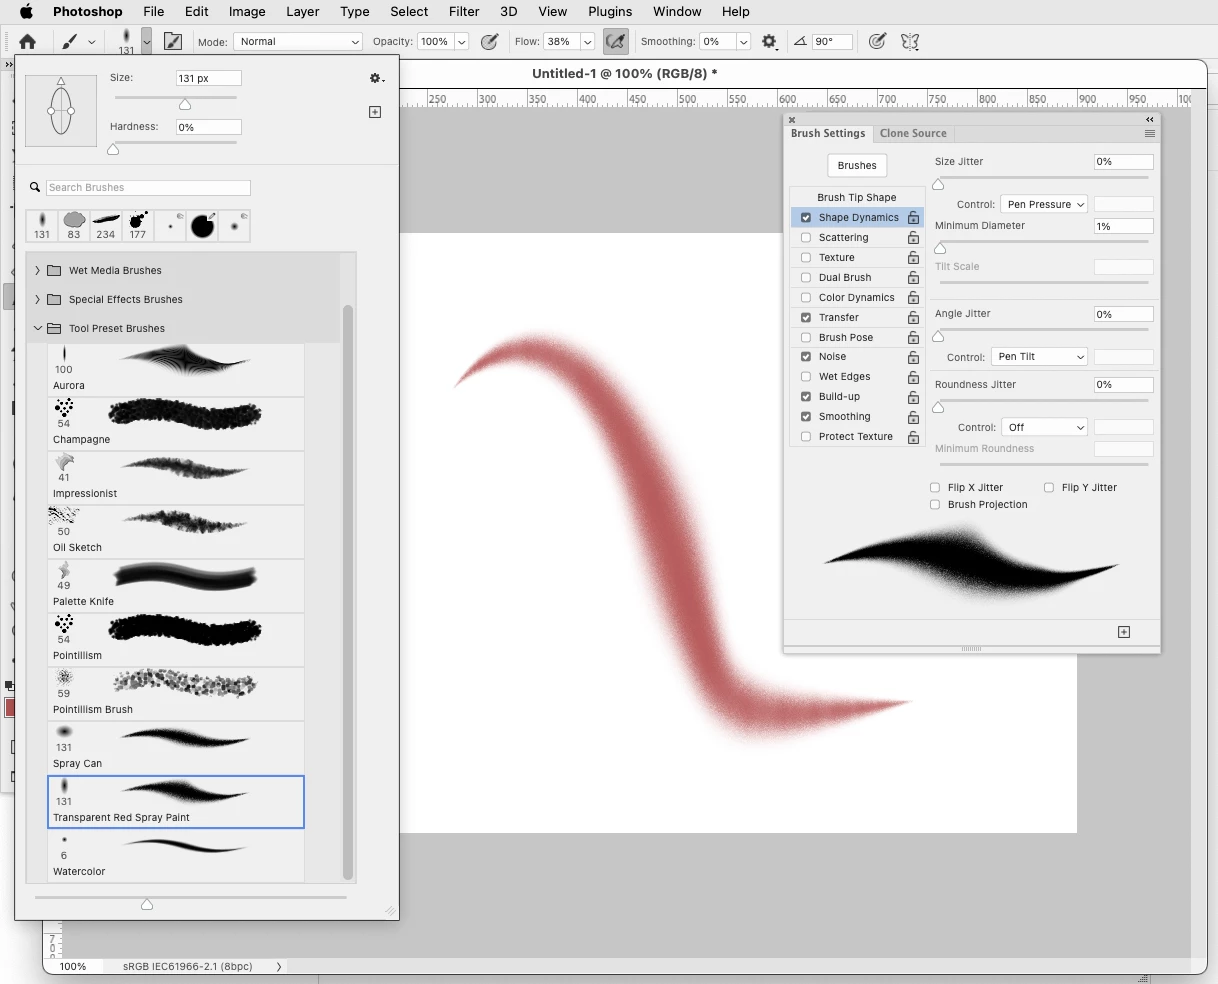Select the Watercolor brush preset
The height and width of the screenshot is (984, 1218).
[x=176, y=856]
